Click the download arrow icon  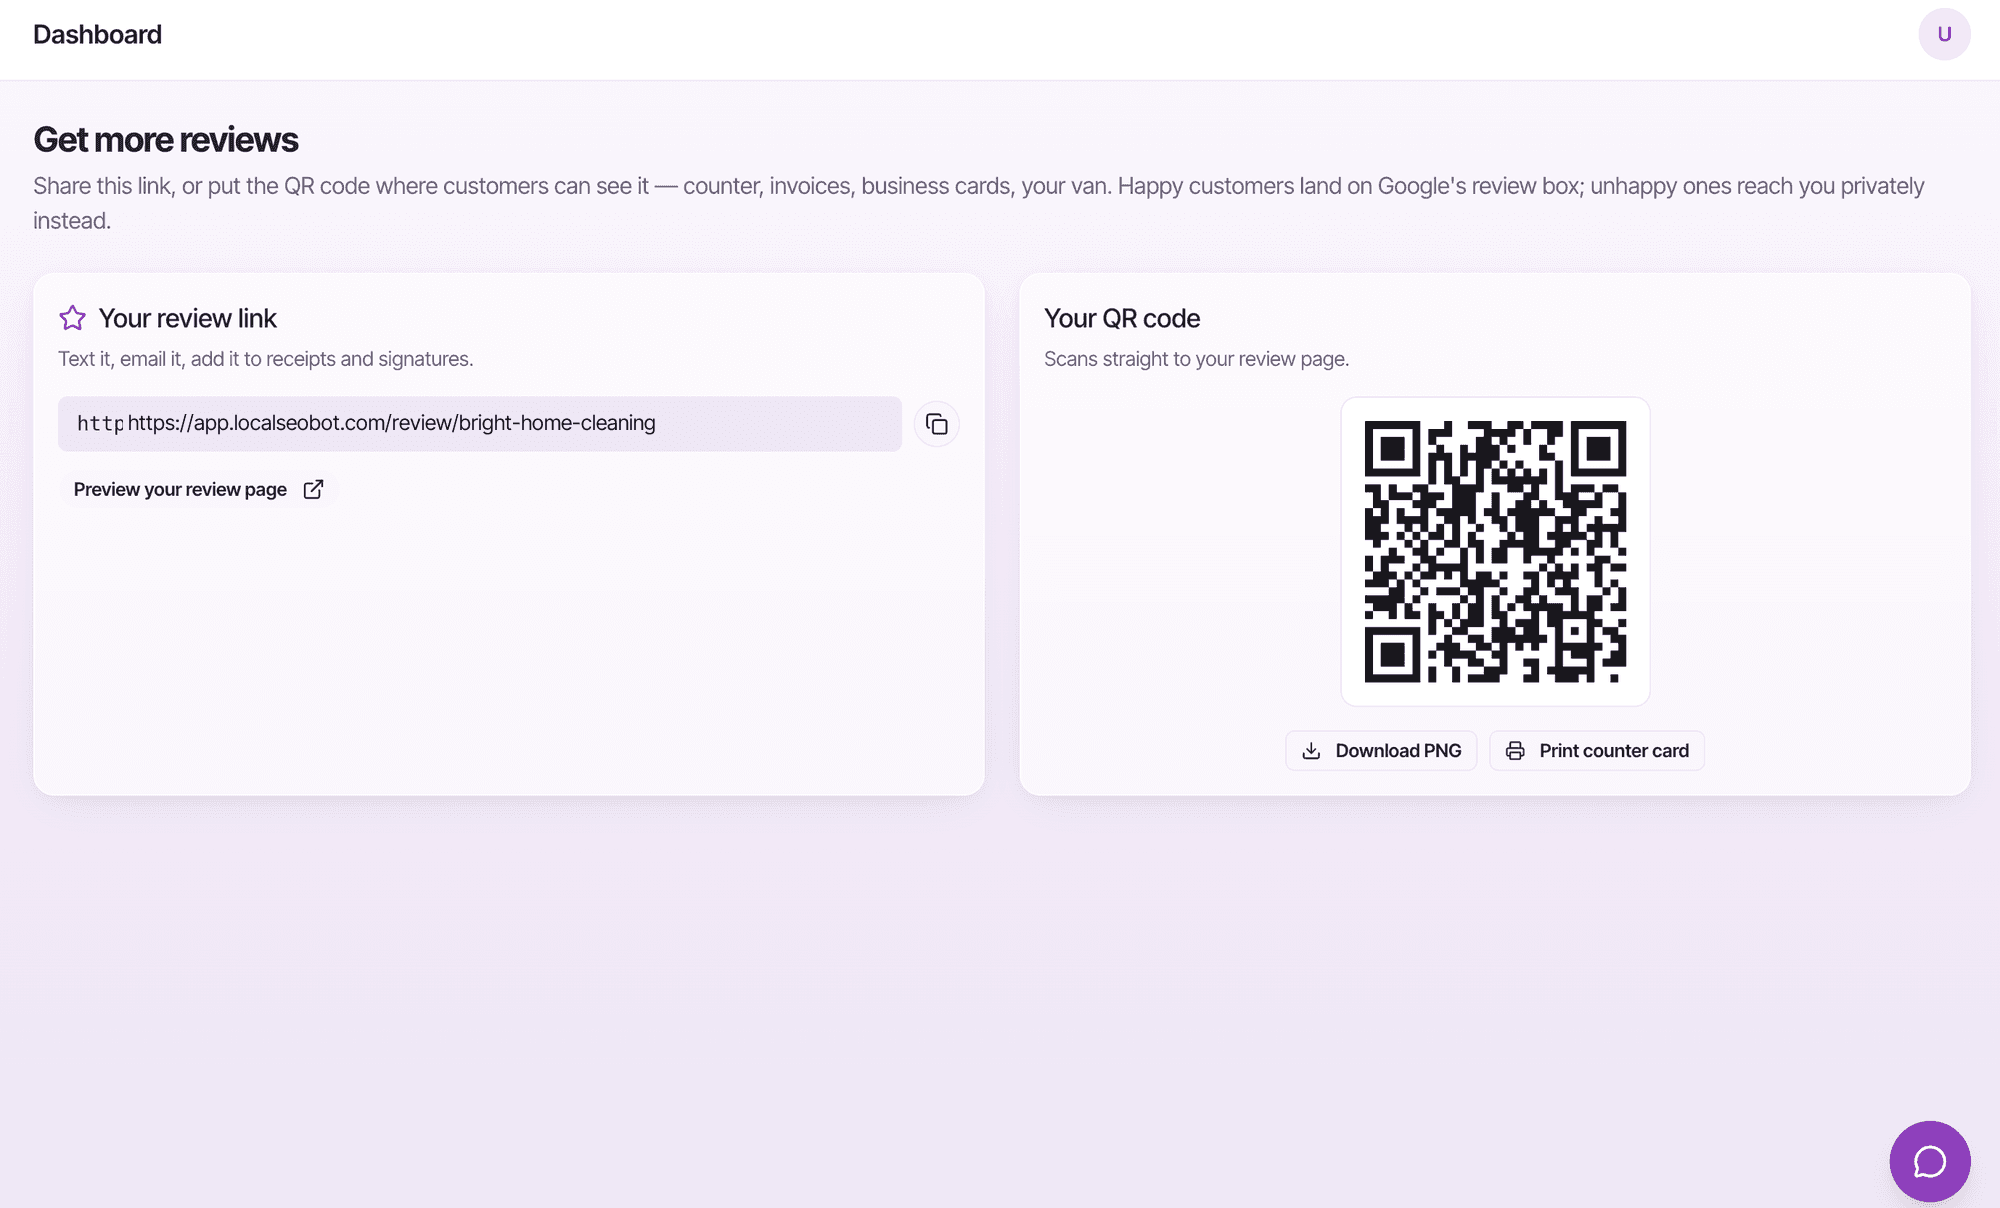[x=1311, y=751]
